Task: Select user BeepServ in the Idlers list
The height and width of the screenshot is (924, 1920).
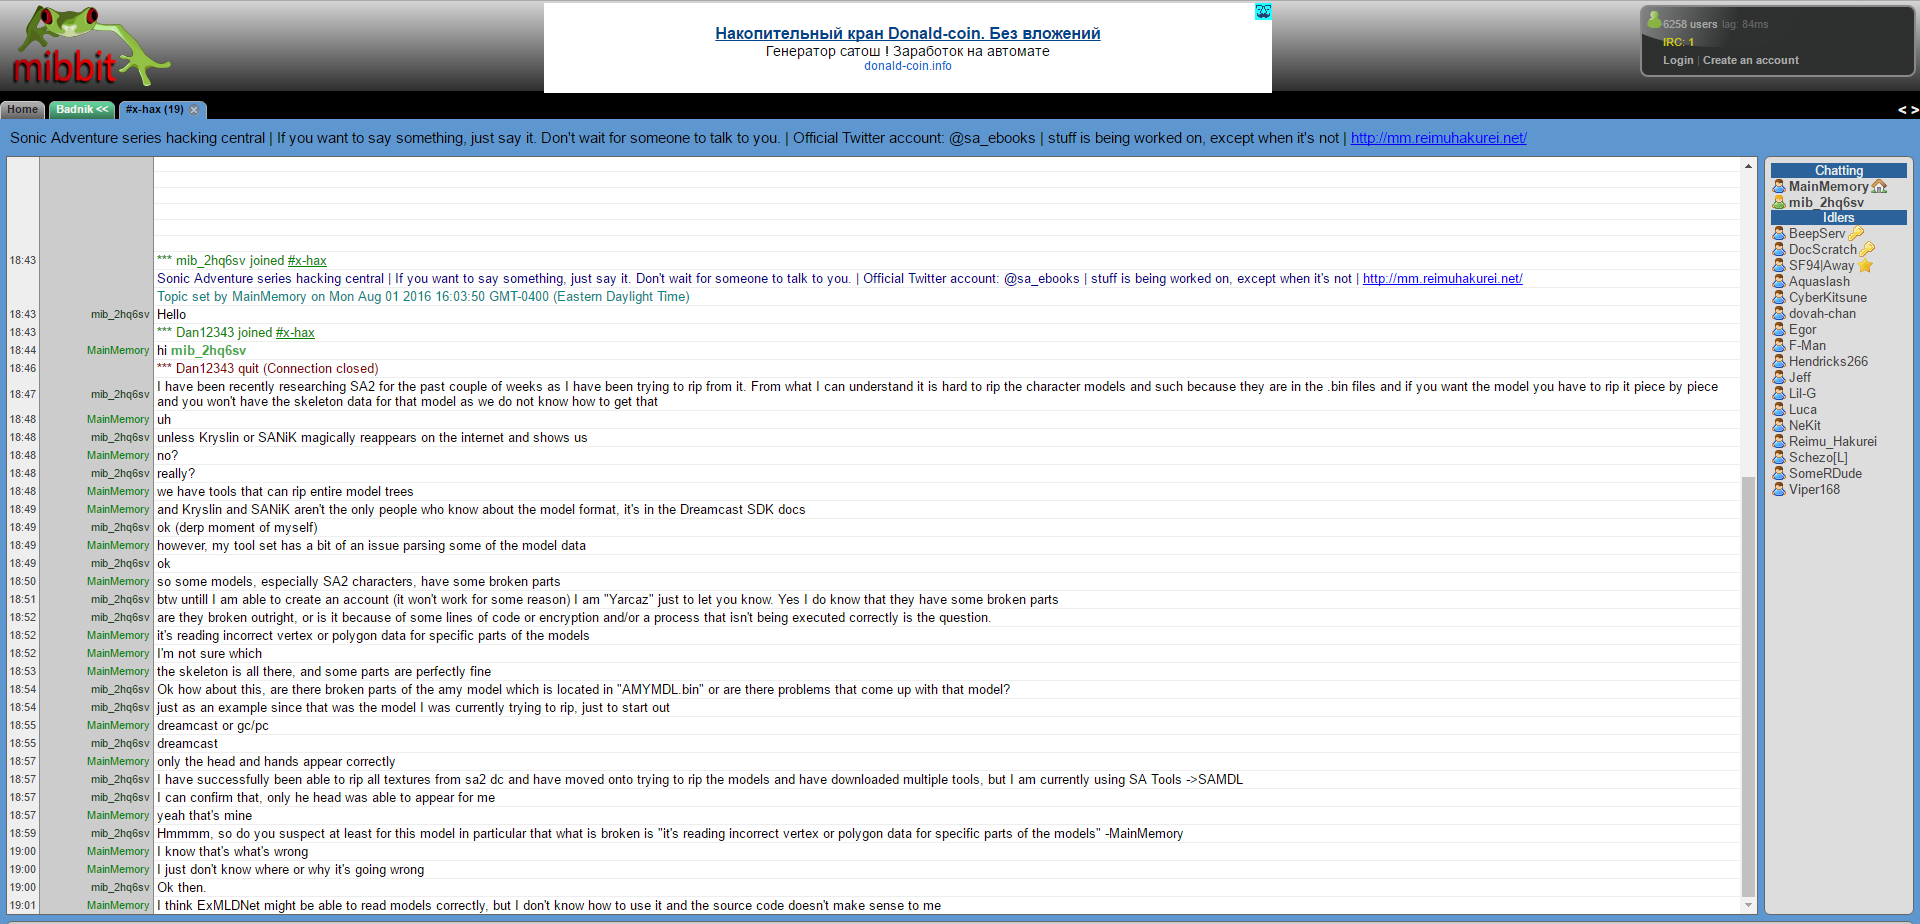Action: point(1817,234)
